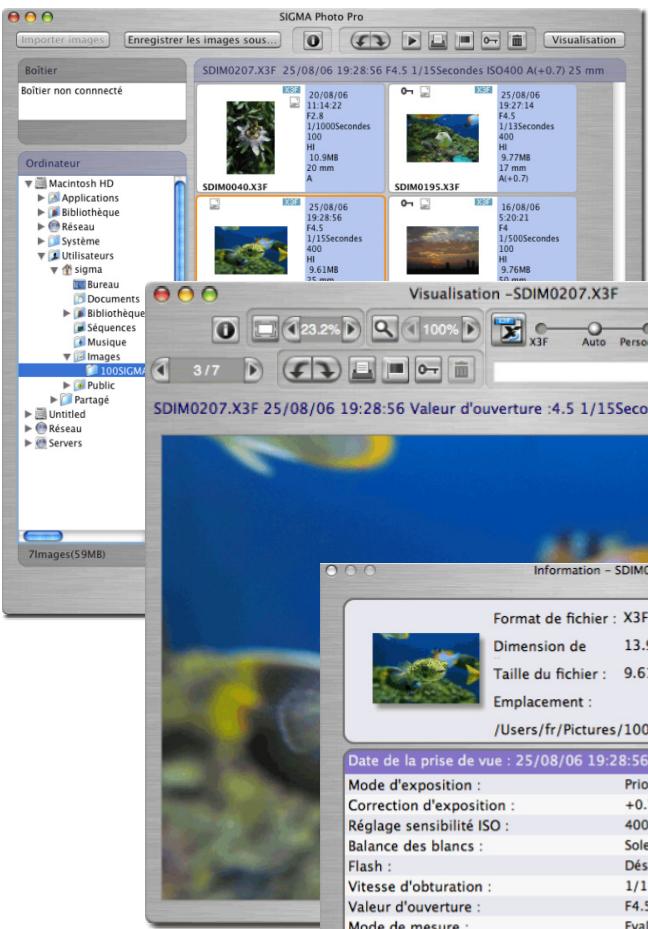Expand the Public folder

(x=66, y=385)
